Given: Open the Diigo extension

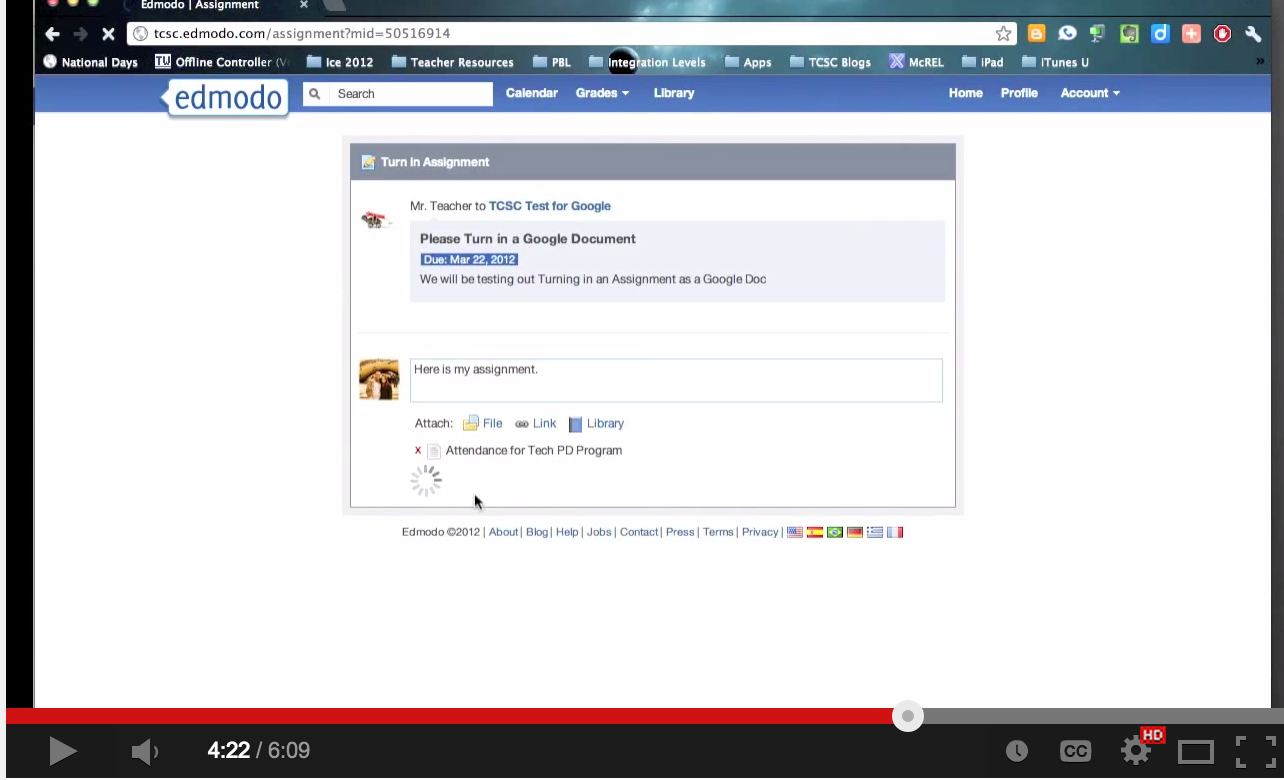Looking at the screenshot, I should [1160, 34].
